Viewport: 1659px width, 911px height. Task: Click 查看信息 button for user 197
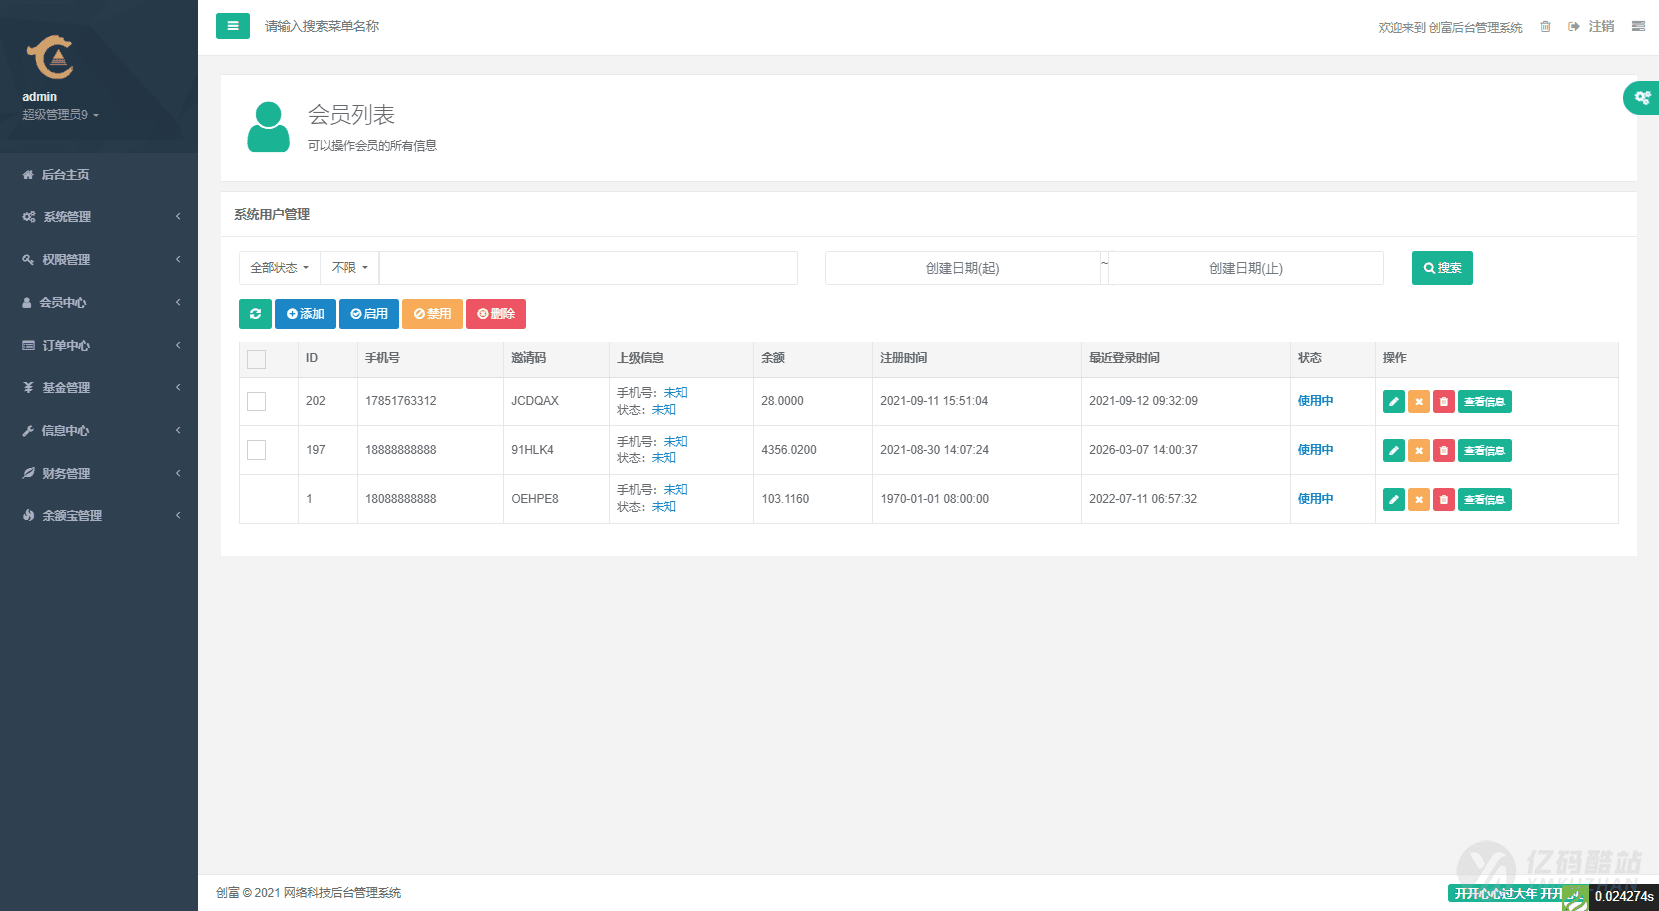(1484, 451)
